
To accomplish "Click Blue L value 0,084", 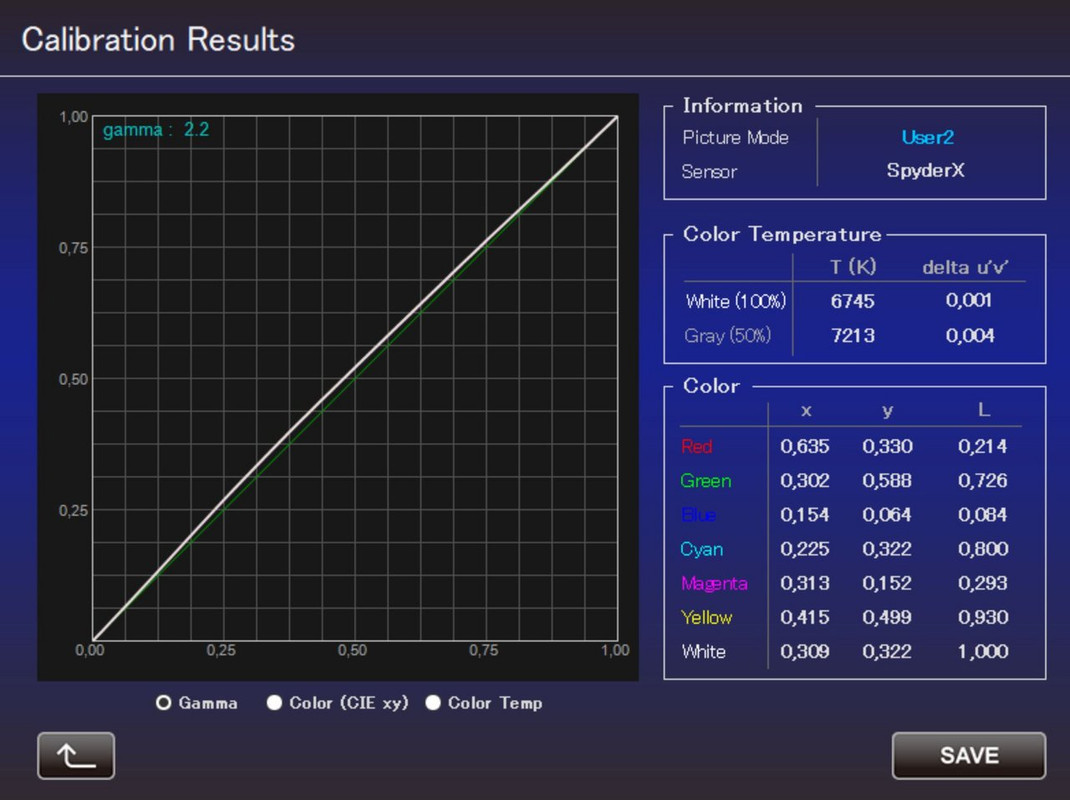I will (982, 515).
